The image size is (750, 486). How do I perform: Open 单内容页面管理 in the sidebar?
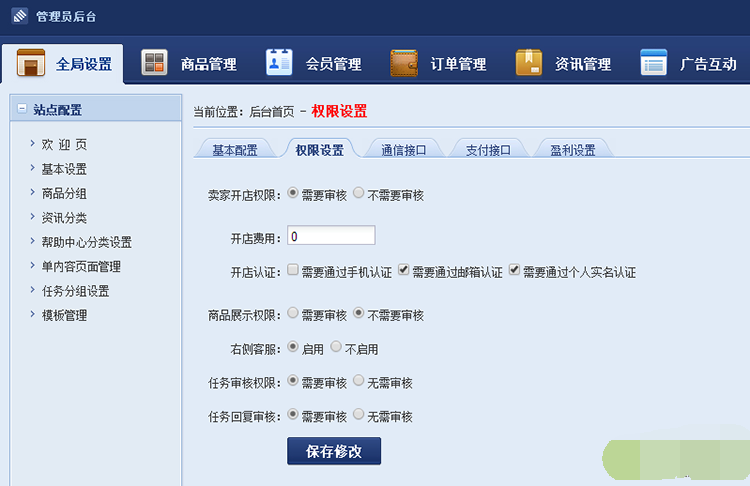[81, 266]
